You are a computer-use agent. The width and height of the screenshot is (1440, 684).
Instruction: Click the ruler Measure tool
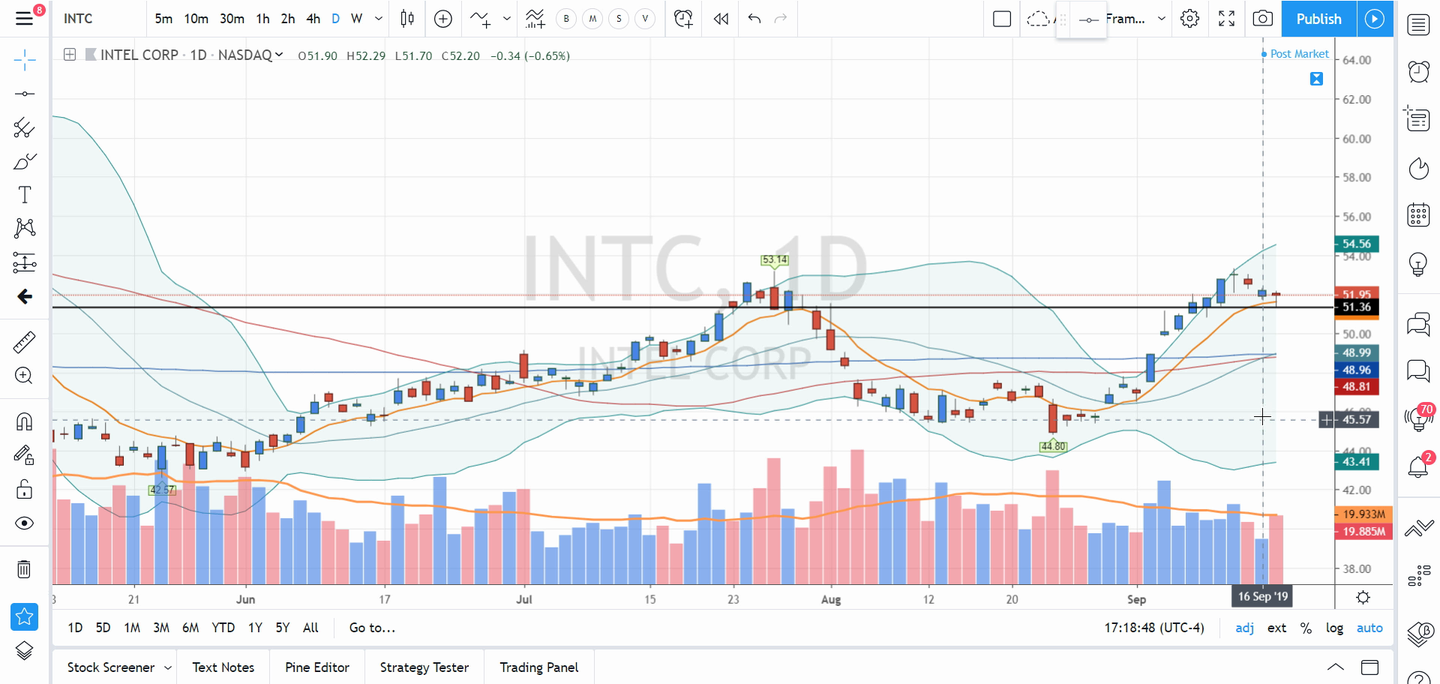[24, 343]
